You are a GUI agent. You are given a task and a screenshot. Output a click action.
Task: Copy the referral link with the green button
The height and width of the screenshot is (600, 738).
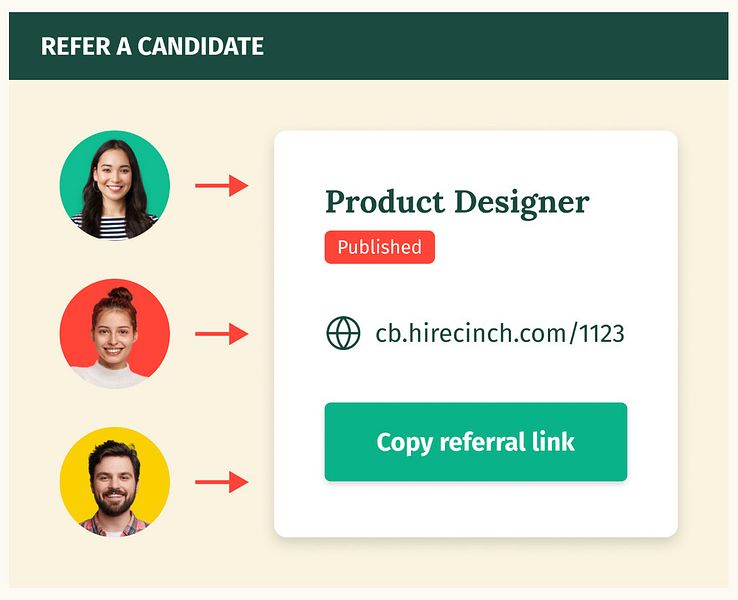pyautogui.click(x=475, y=442)
